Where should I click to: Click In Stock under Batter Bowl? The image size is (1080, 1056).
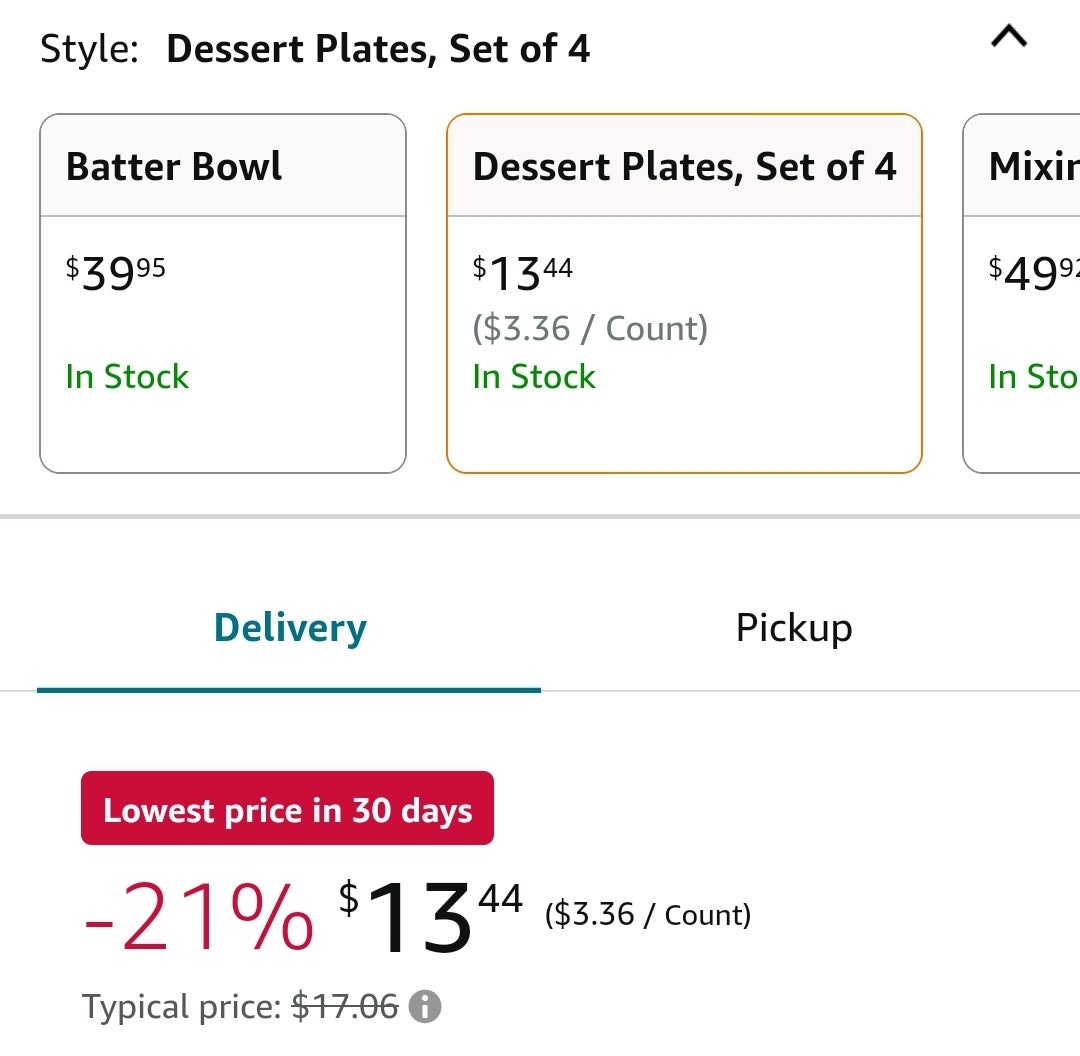tap(127, 376)
